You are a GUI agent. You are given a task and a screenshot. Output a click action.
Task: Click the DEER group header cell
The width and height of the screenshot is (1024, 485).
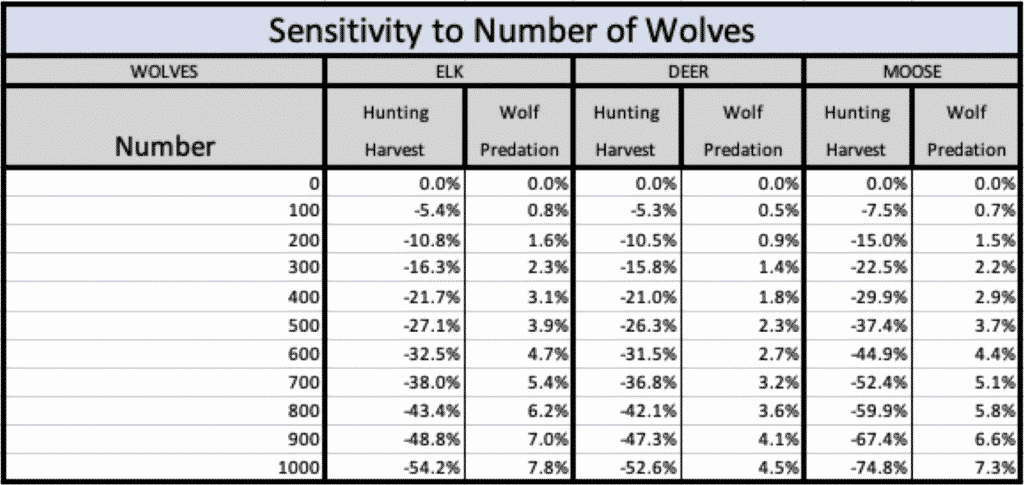(689, 72)
